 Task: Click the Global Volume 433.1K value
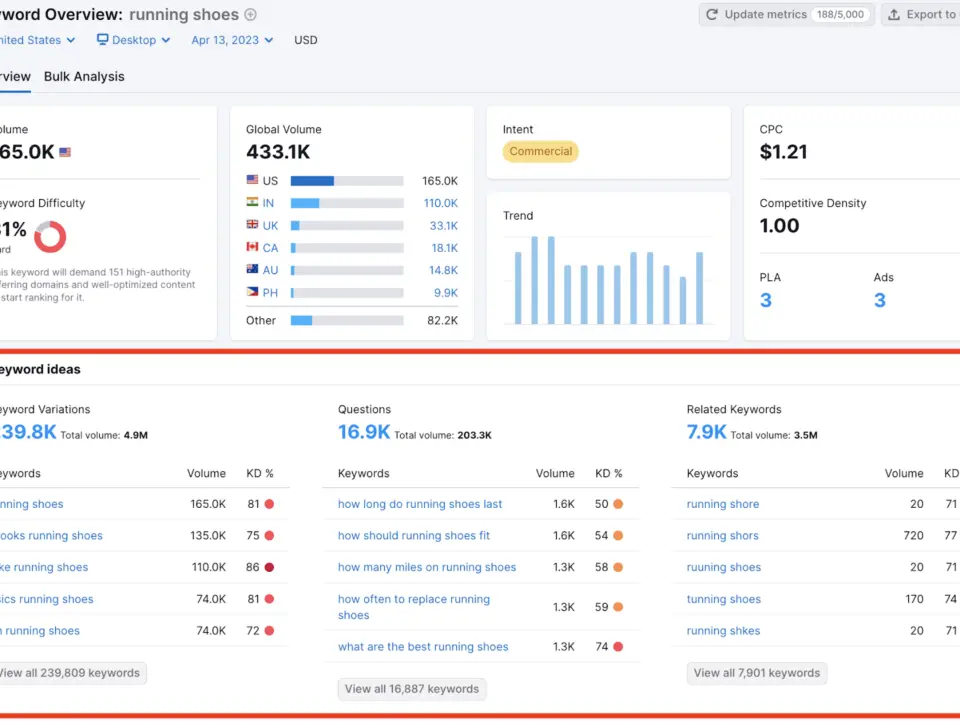click(x=278, y=151)
